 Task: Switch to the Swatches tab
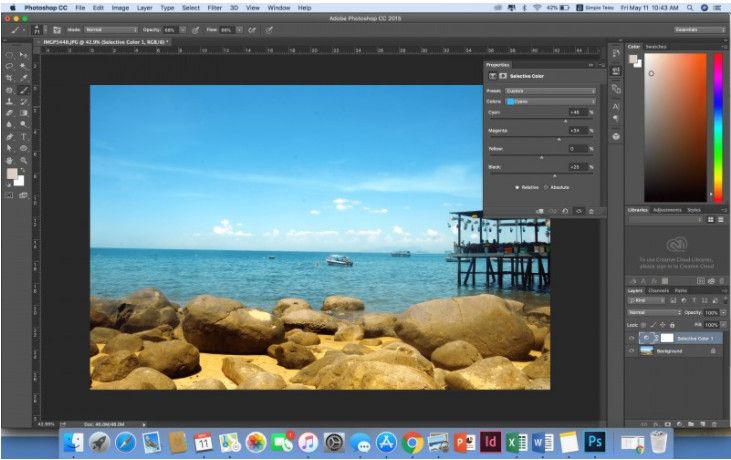pyautogui.click(x=656, y=47)
